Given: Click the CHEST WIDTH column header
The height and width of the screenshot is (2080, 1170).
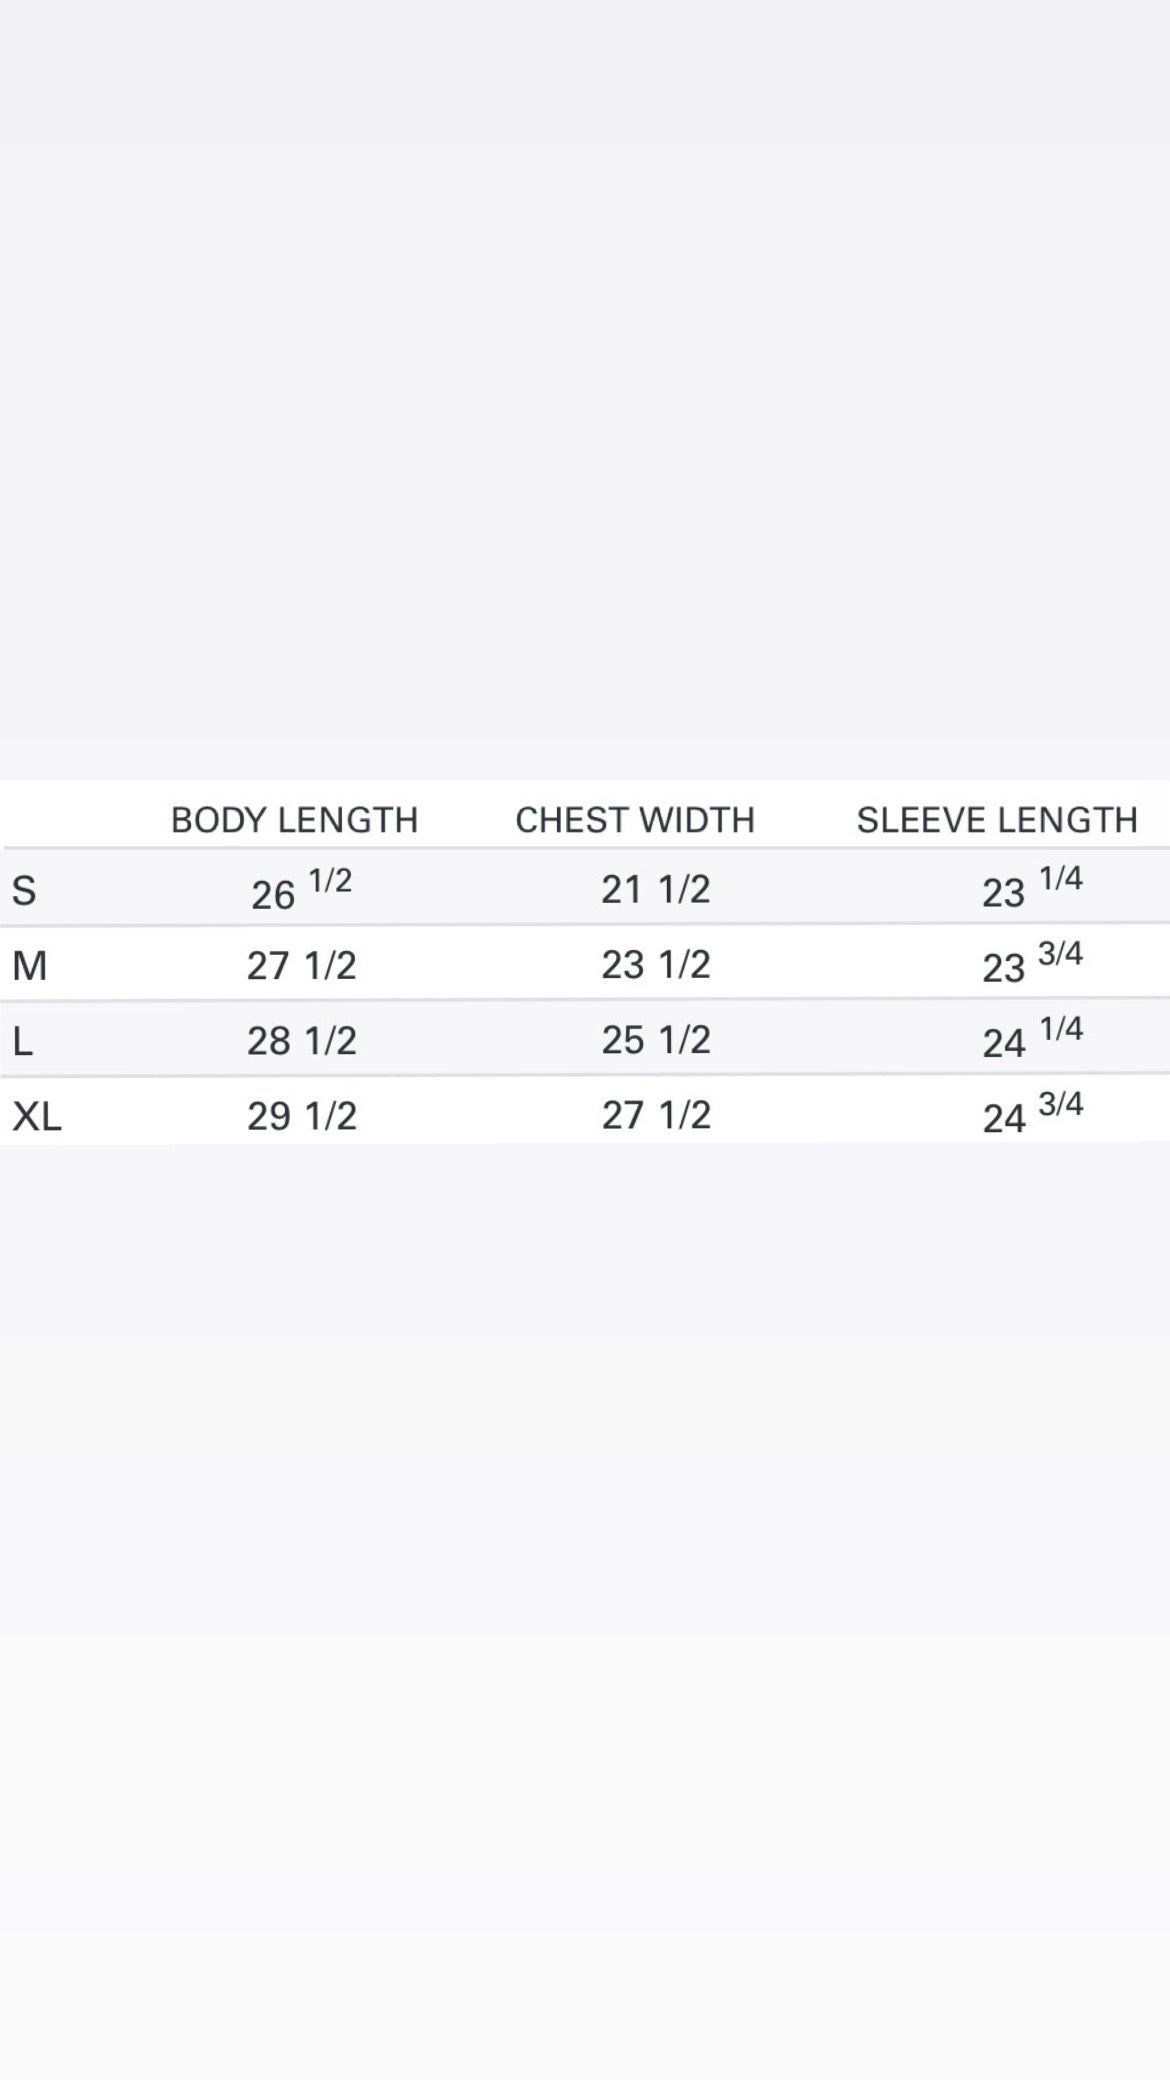Looking at the screenshot, I should click(635, 820).
